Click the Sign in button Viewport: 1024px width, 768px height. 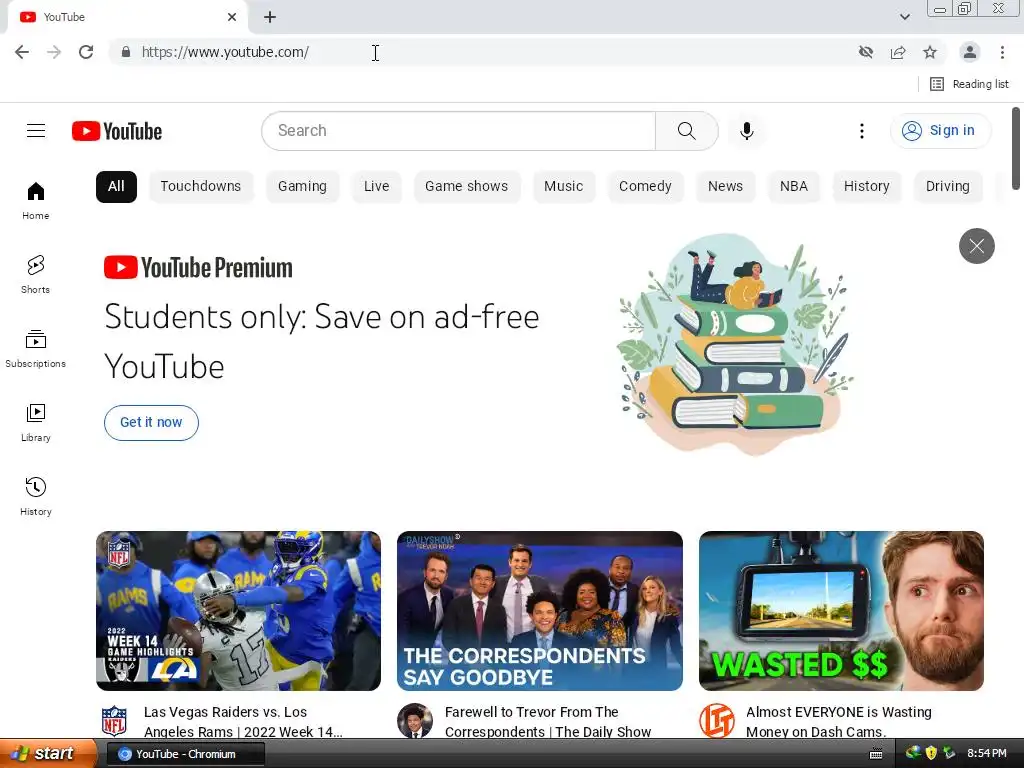pyautogui.click(x=940, y=131)
